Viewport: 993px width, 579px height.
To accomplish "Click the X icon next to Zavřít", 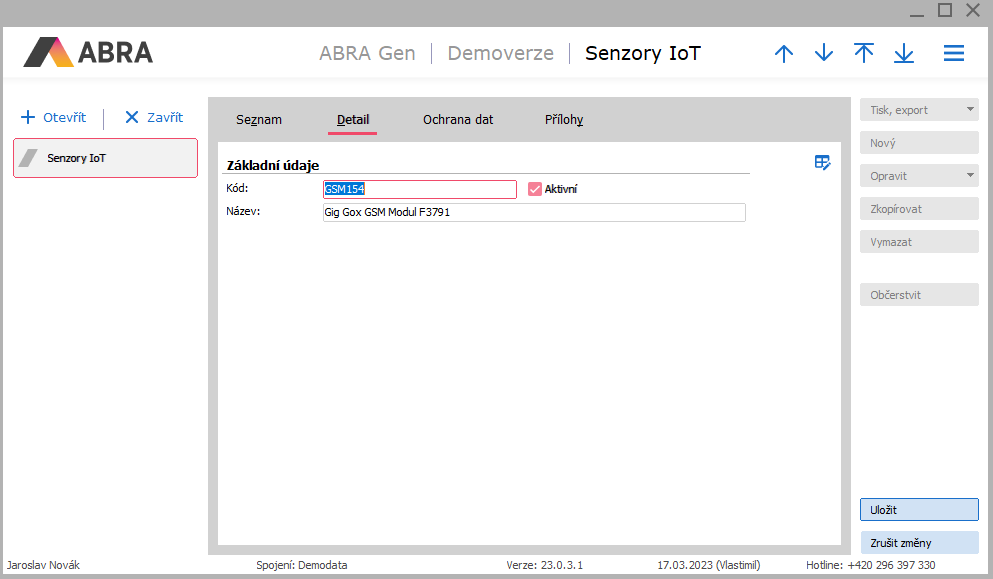I will (x=132, y=118).
